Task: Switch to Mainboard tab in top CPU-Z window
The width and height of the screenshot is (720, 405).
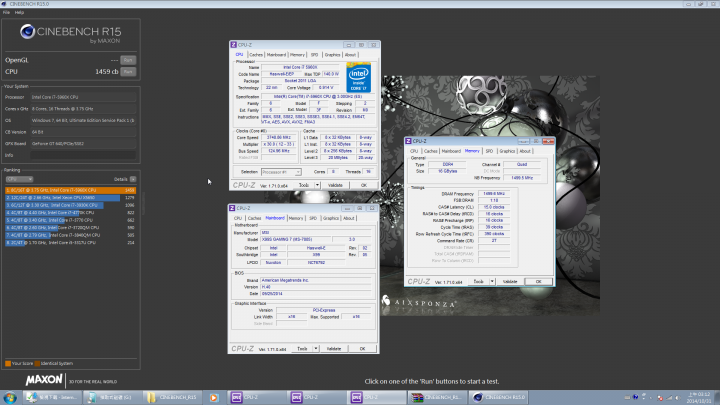Action: pyautogui.click(x=276, y=55)
